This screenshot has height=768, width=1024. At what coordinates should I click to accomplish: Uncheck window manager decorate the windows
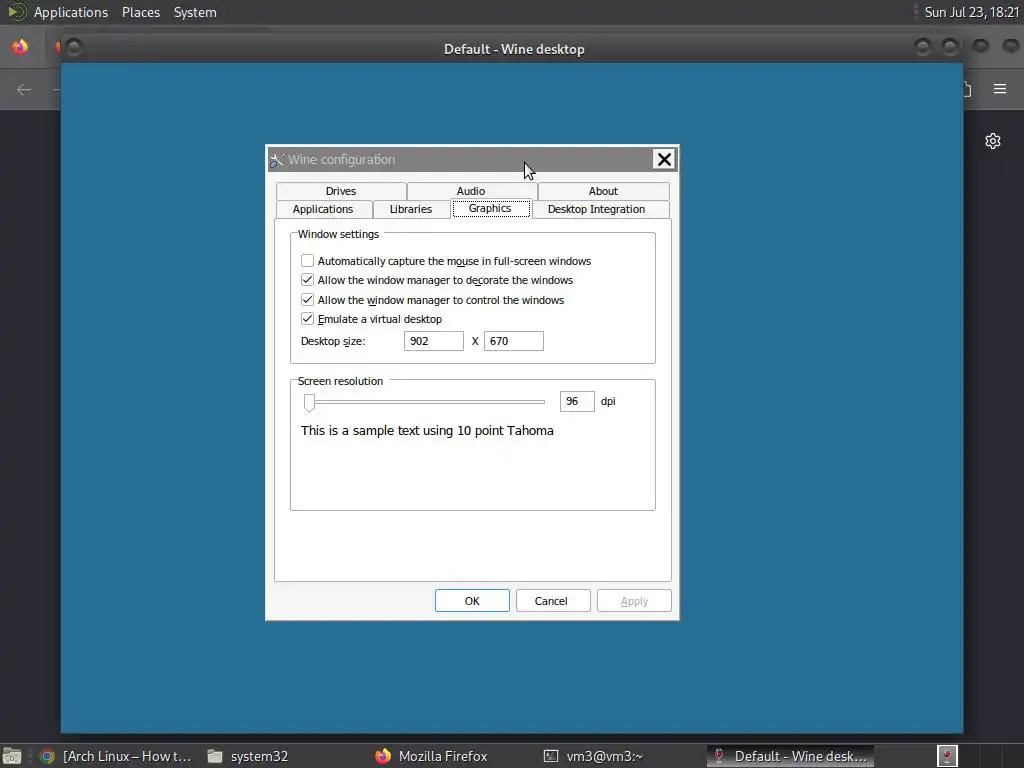[308, 280]
